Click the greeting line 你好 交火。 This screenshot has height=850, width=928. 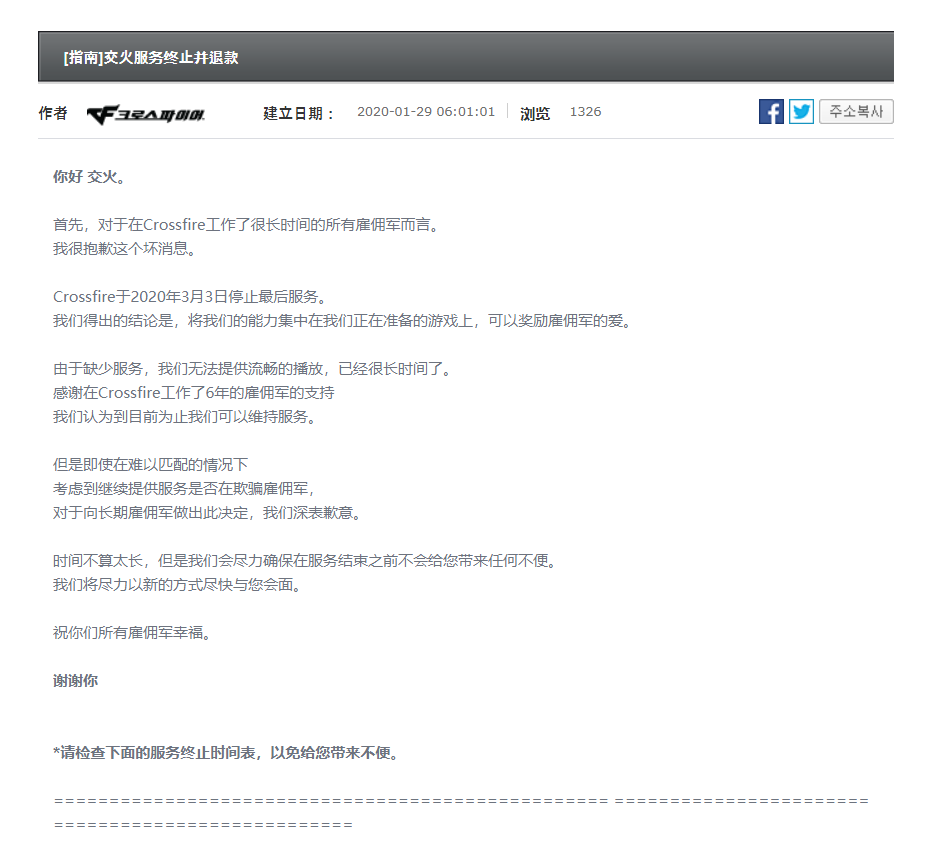tap(89, 177)
